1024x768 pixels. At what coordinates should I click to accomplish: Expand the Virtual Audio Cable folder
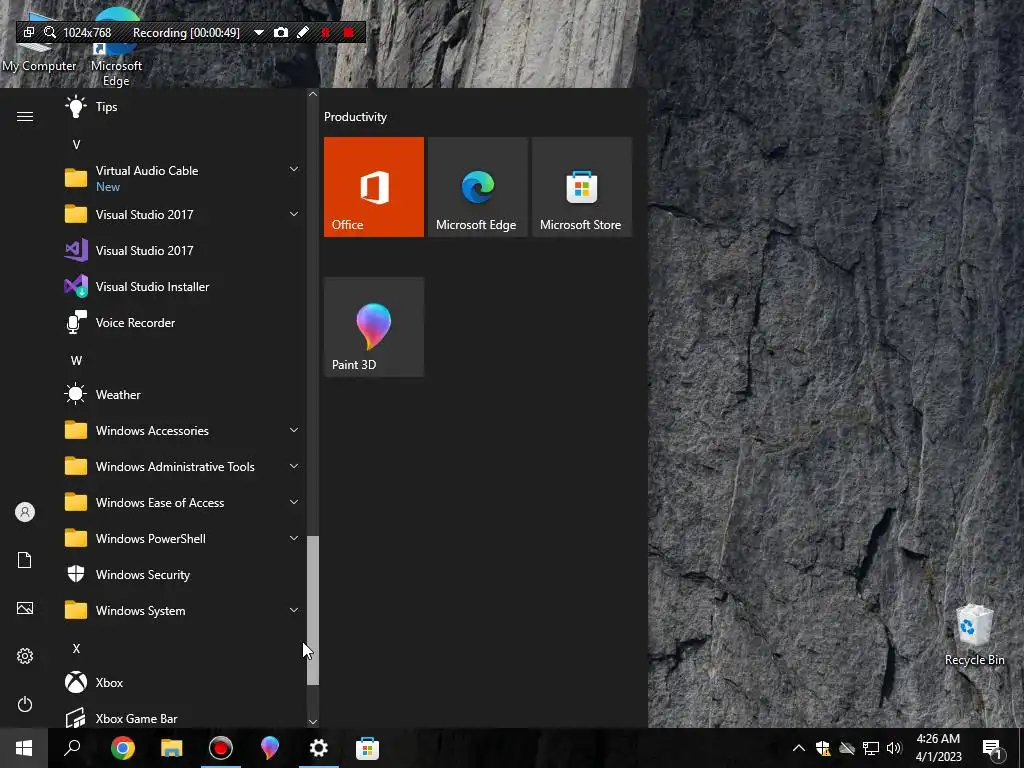pyautogui.click(x=294, y=170)
